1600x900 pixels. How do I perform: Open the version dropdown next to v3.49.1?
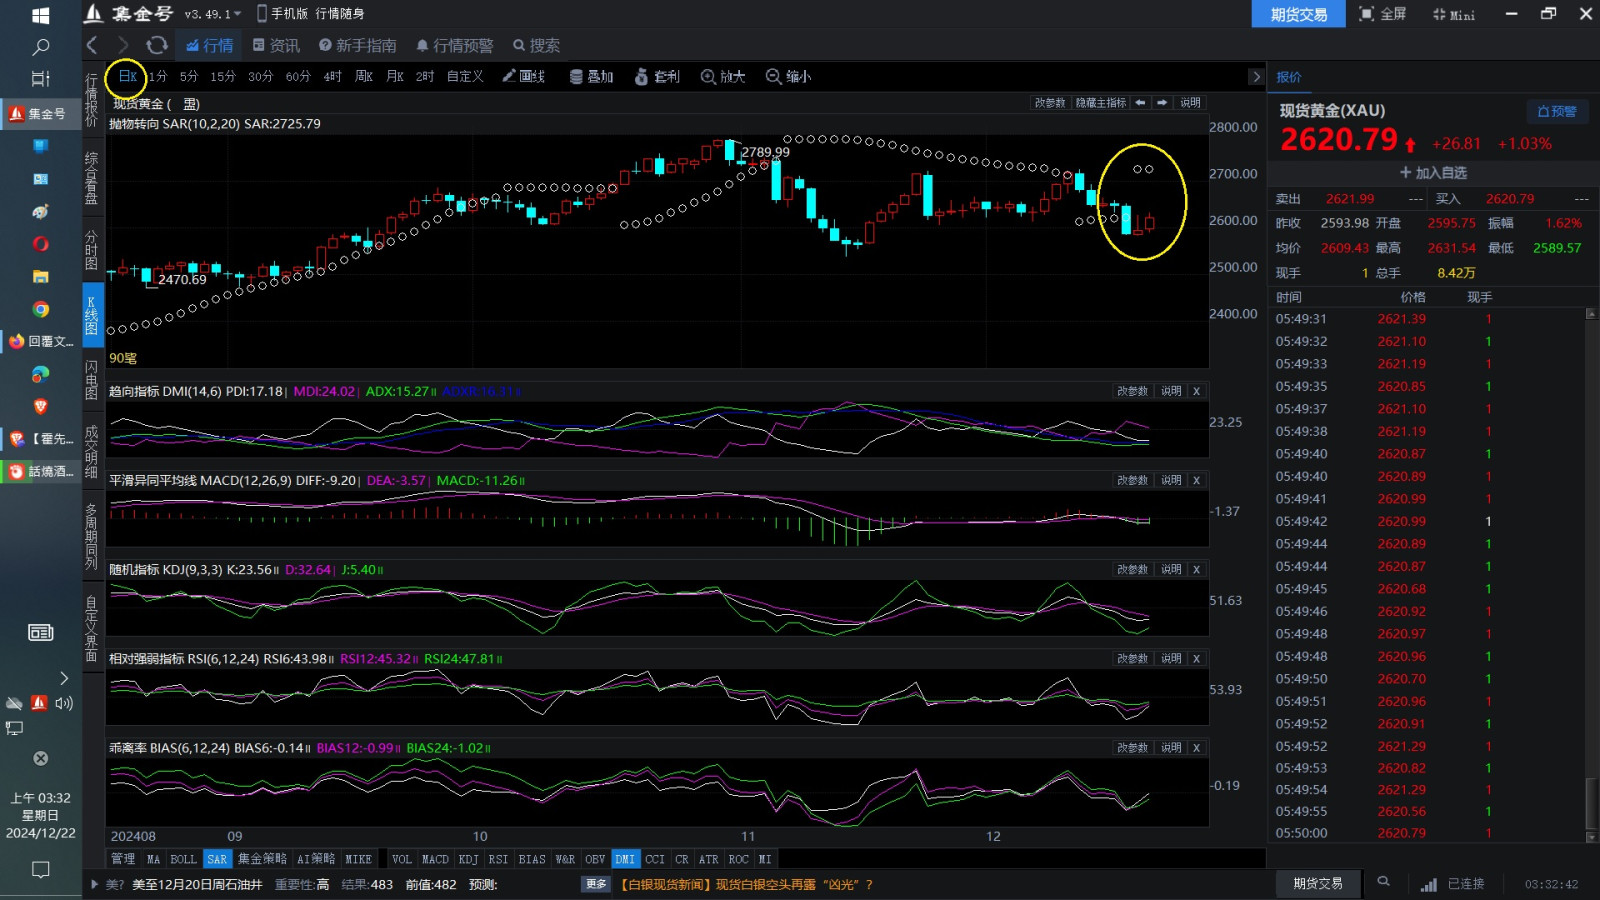click(237, 14)
